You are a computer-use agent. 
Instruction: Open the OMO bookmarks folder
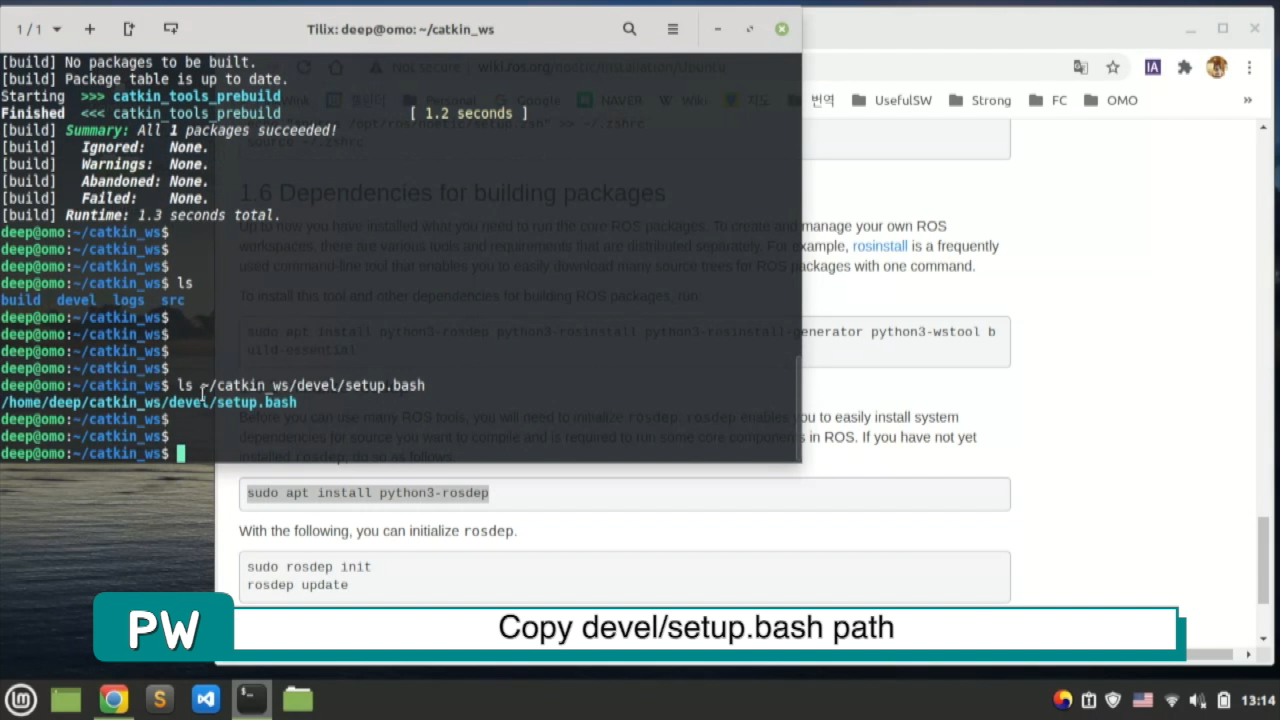[x=1111, y=100]
